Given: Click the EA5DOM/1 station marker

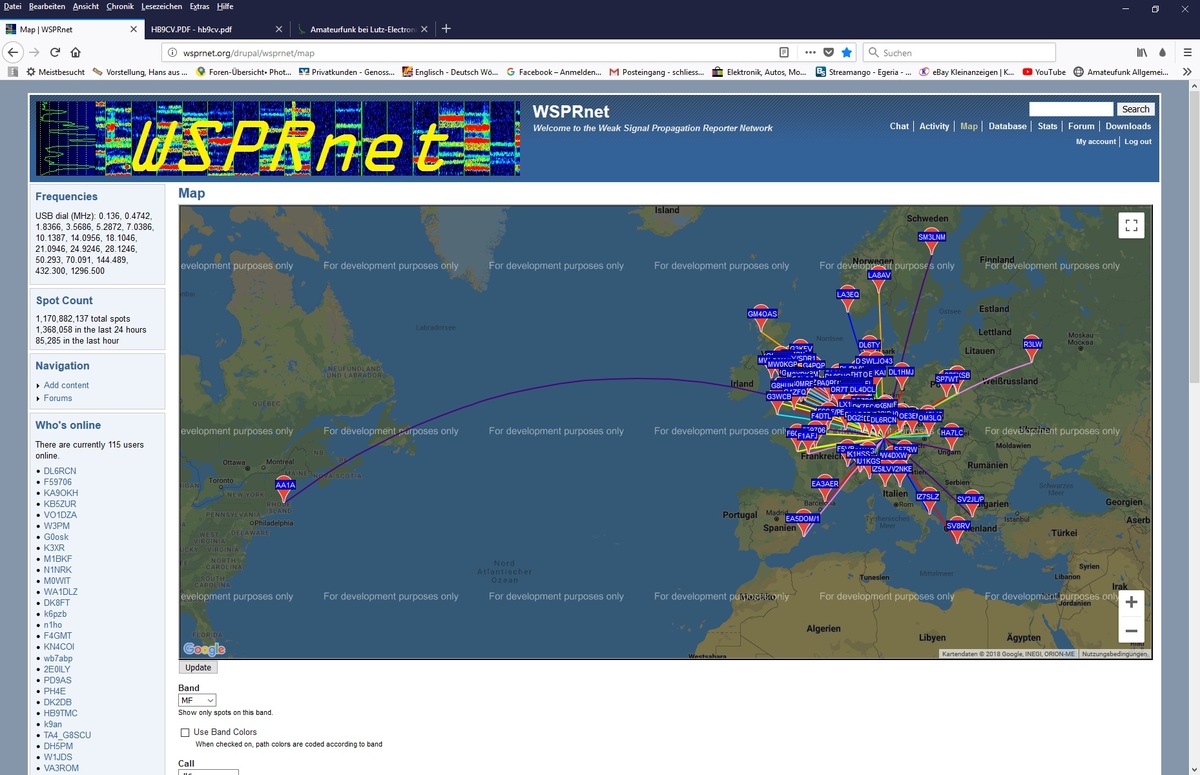Looking at the screenshot, I should [x=802, y=523].
